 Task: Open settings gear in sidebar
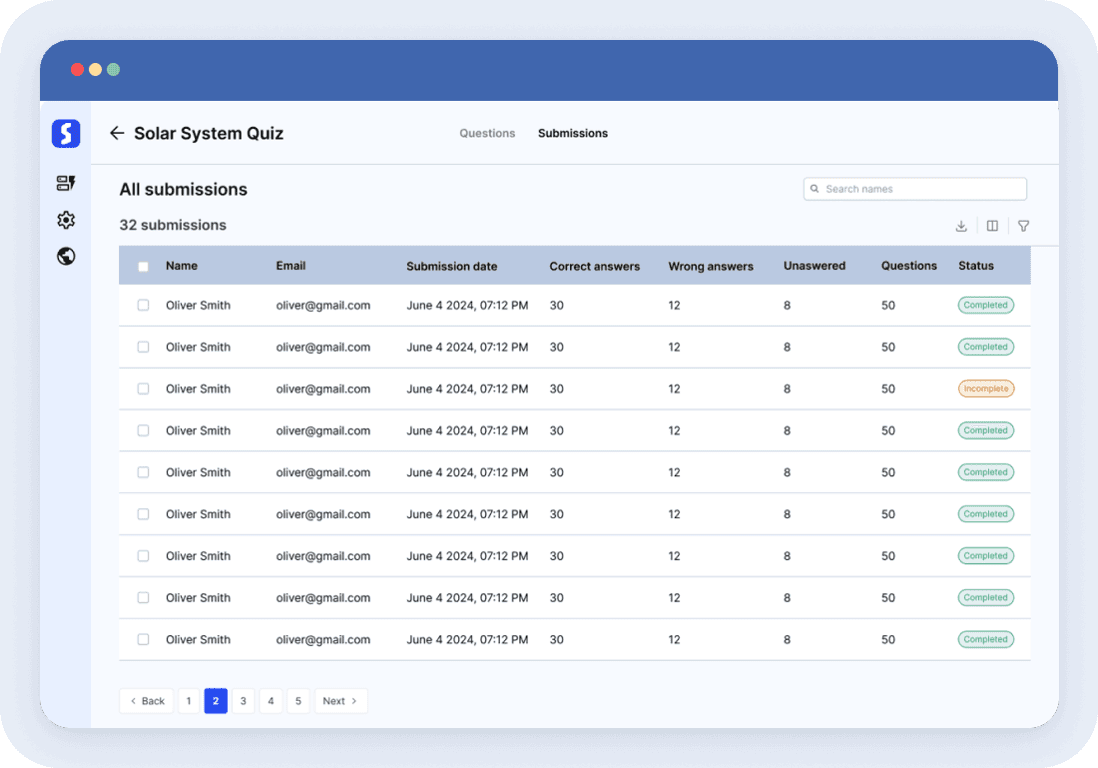[x=66, y=220]
